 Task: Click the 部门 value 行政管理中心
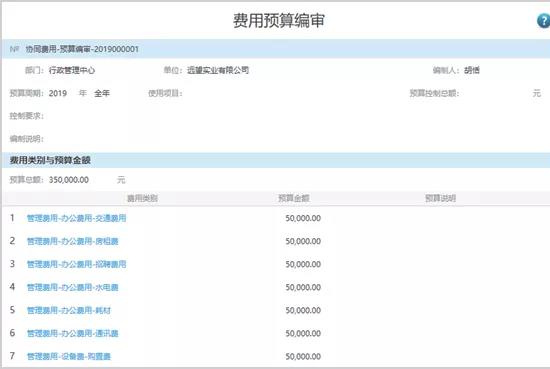tap(72, 71)
